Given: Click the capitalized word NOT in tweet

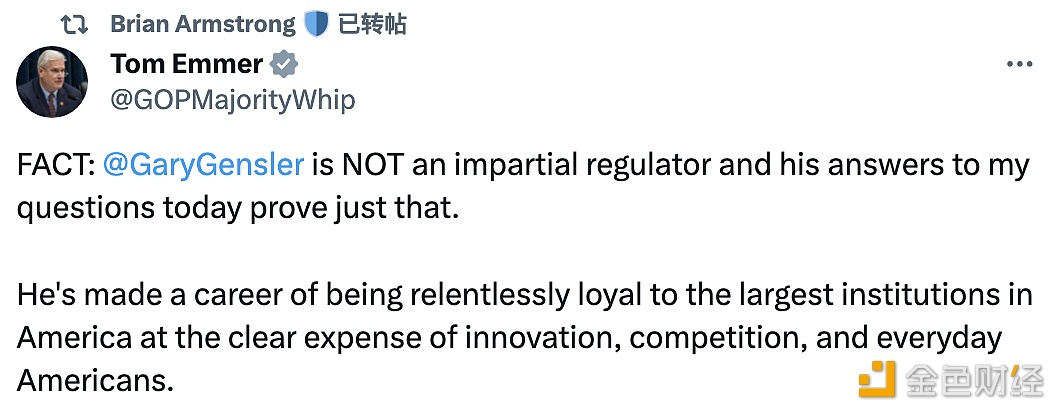Looking at the screenshot, I should (372, 166).
